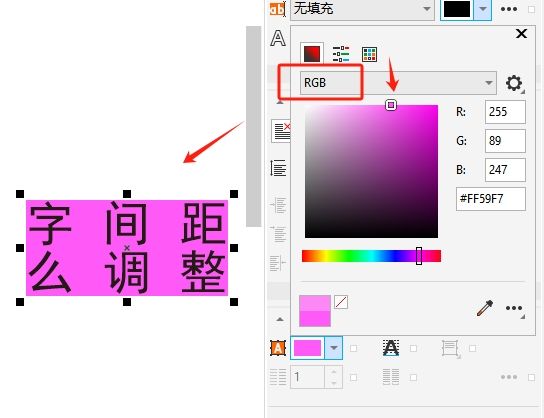Screen dimensions: 544x418
Task: Toggle checkbox beside top ellipsis button
Action: click(531, 9)
